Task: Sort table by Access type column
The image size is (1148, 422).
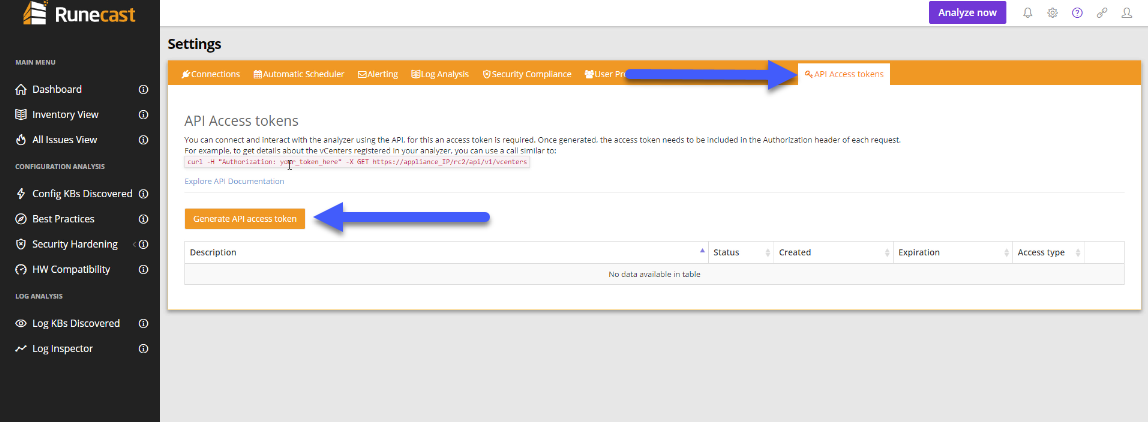Action: pyautogui.click(x=1048, y=252)
